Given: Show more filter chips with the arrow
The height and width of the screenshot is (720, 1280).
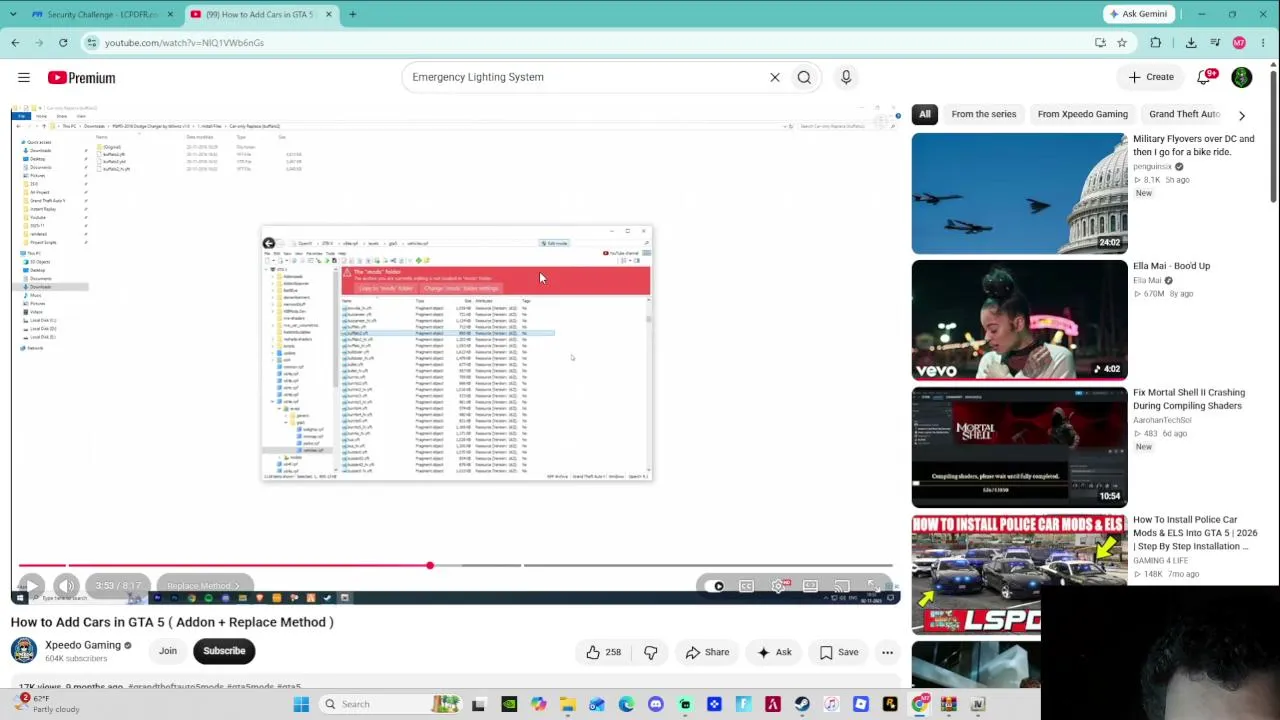Looking at the screenshot, I should tap(1242, 115).
